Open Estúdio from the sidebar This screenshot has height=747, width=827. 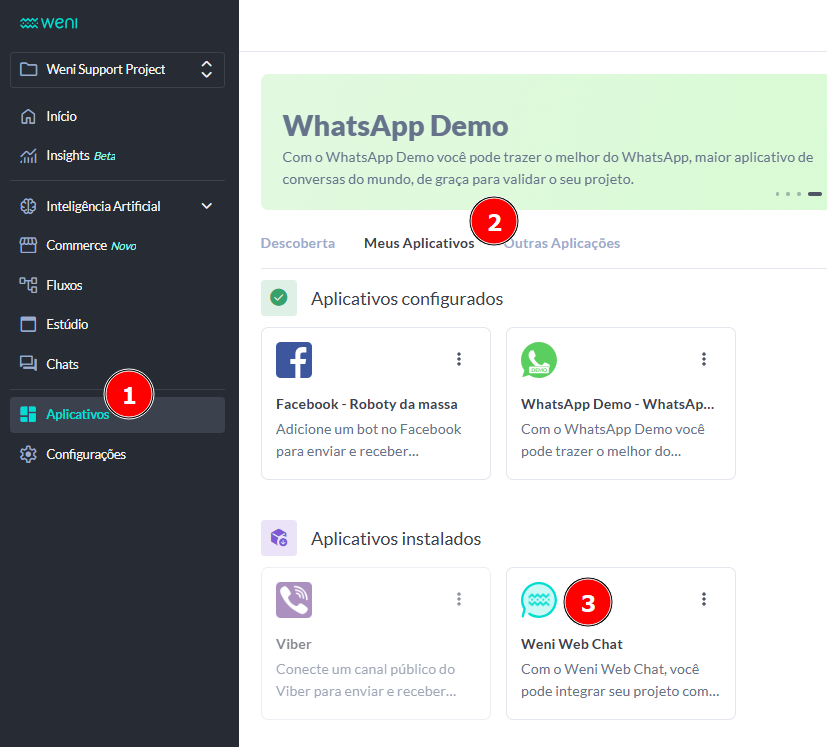click(x=67, y=324)
